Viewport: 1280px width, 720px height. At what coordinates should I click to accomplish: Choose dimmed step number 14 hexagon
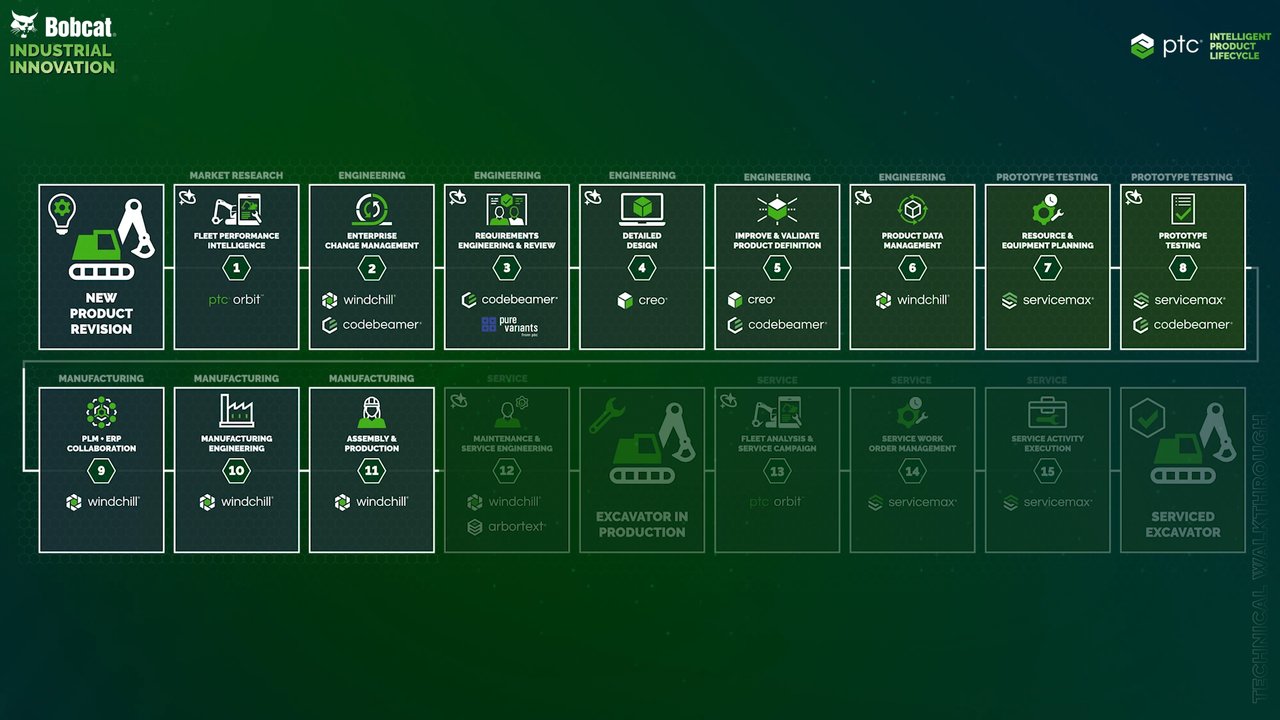point(912,470)
